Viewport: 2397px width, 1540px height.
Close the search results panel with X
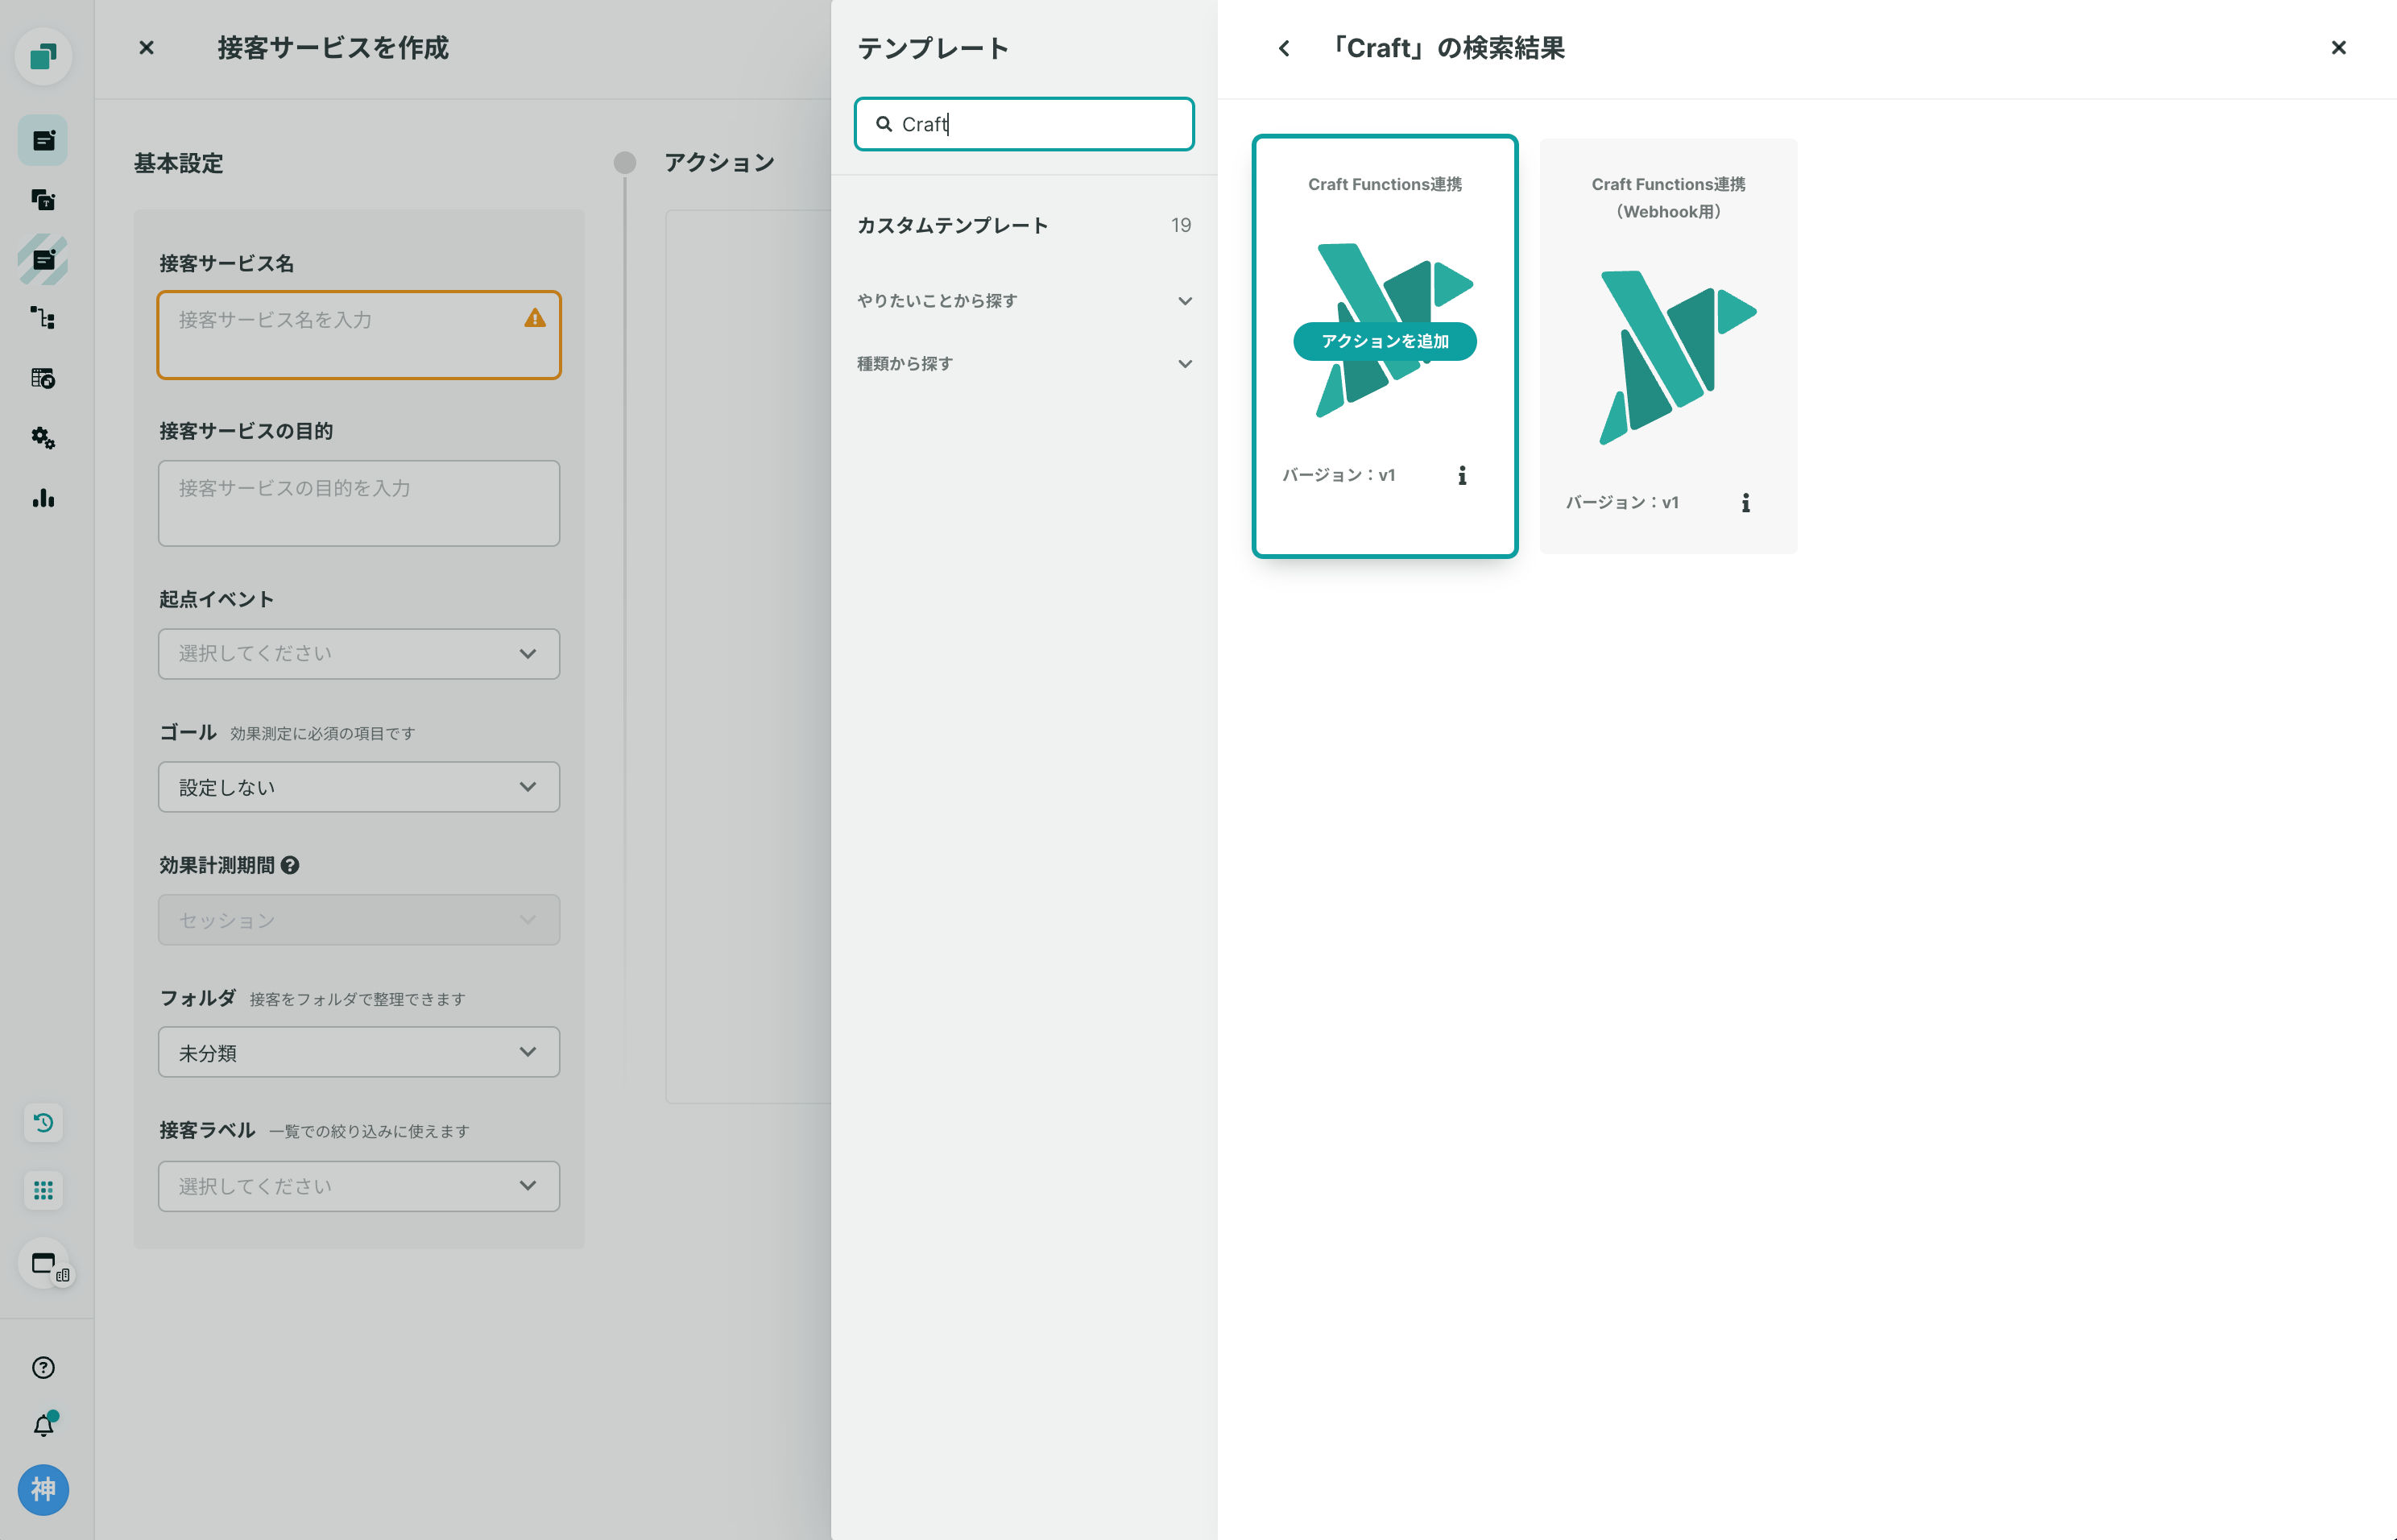click(2338, 47)
